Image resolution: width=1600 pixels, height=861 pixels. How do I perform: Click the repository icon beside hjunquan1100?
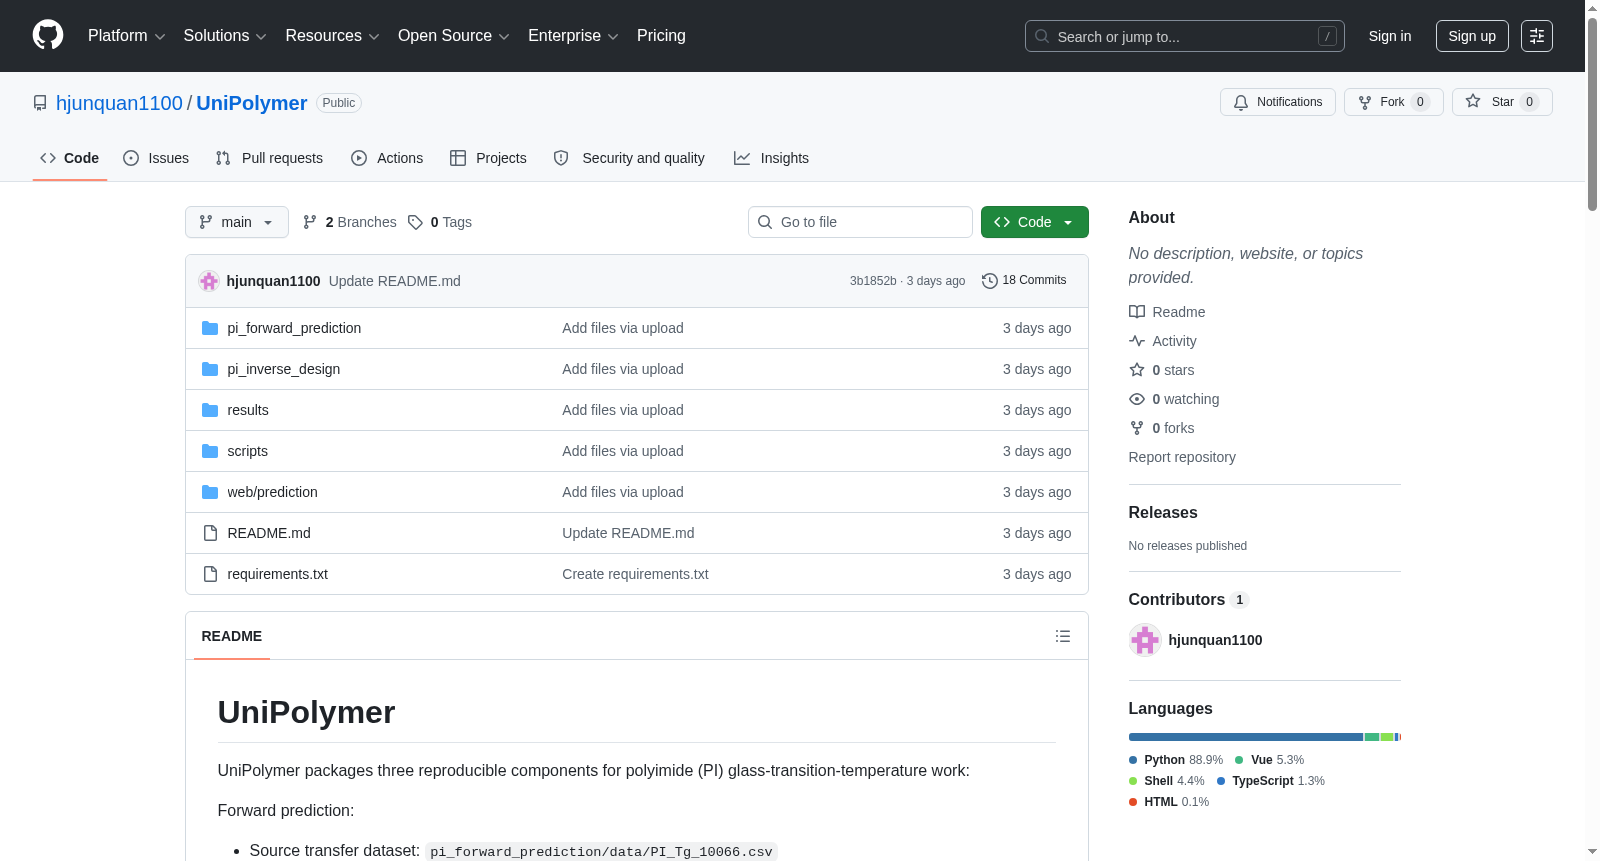[x=40, y=103]
